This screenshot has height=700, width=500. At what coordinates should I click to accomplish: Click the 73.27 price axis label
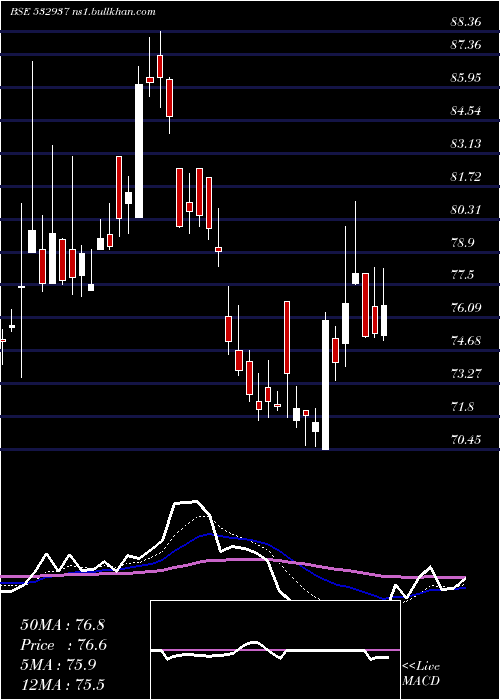(x=466, y=373)
